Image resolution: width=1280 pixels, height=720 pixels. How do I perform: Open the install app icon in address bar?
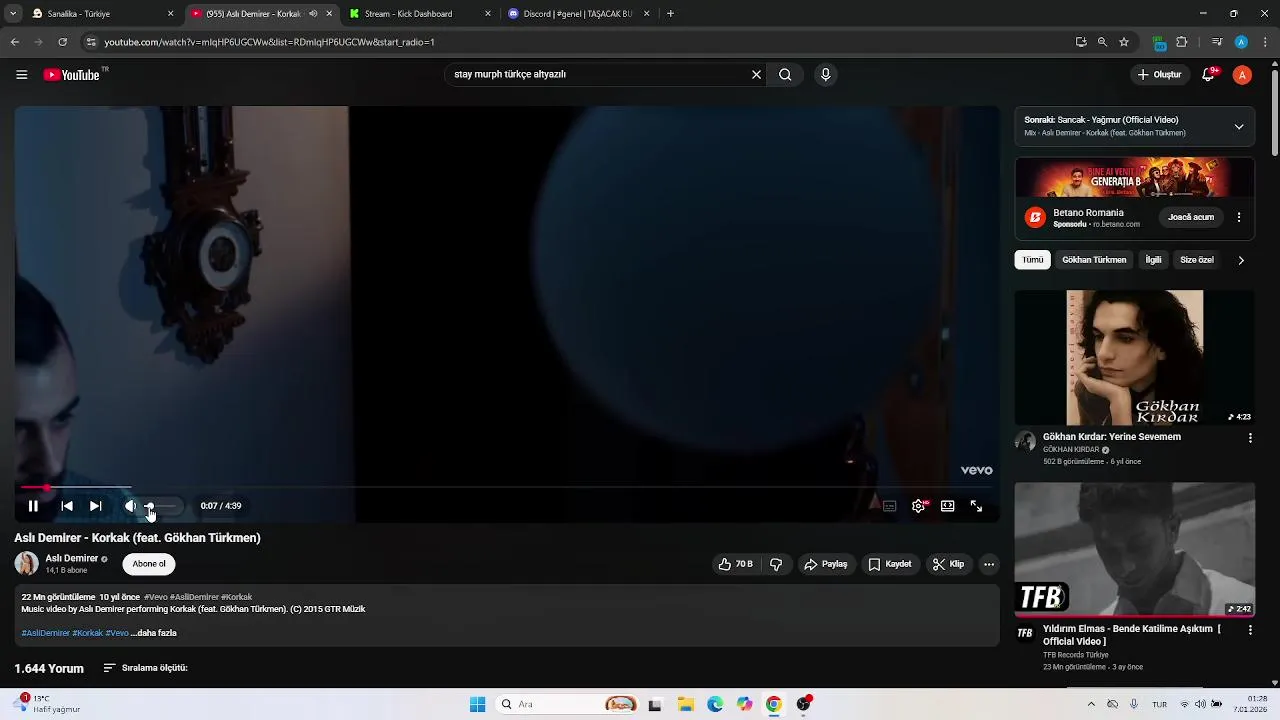pyautogui.click(x=1081, y=42)
